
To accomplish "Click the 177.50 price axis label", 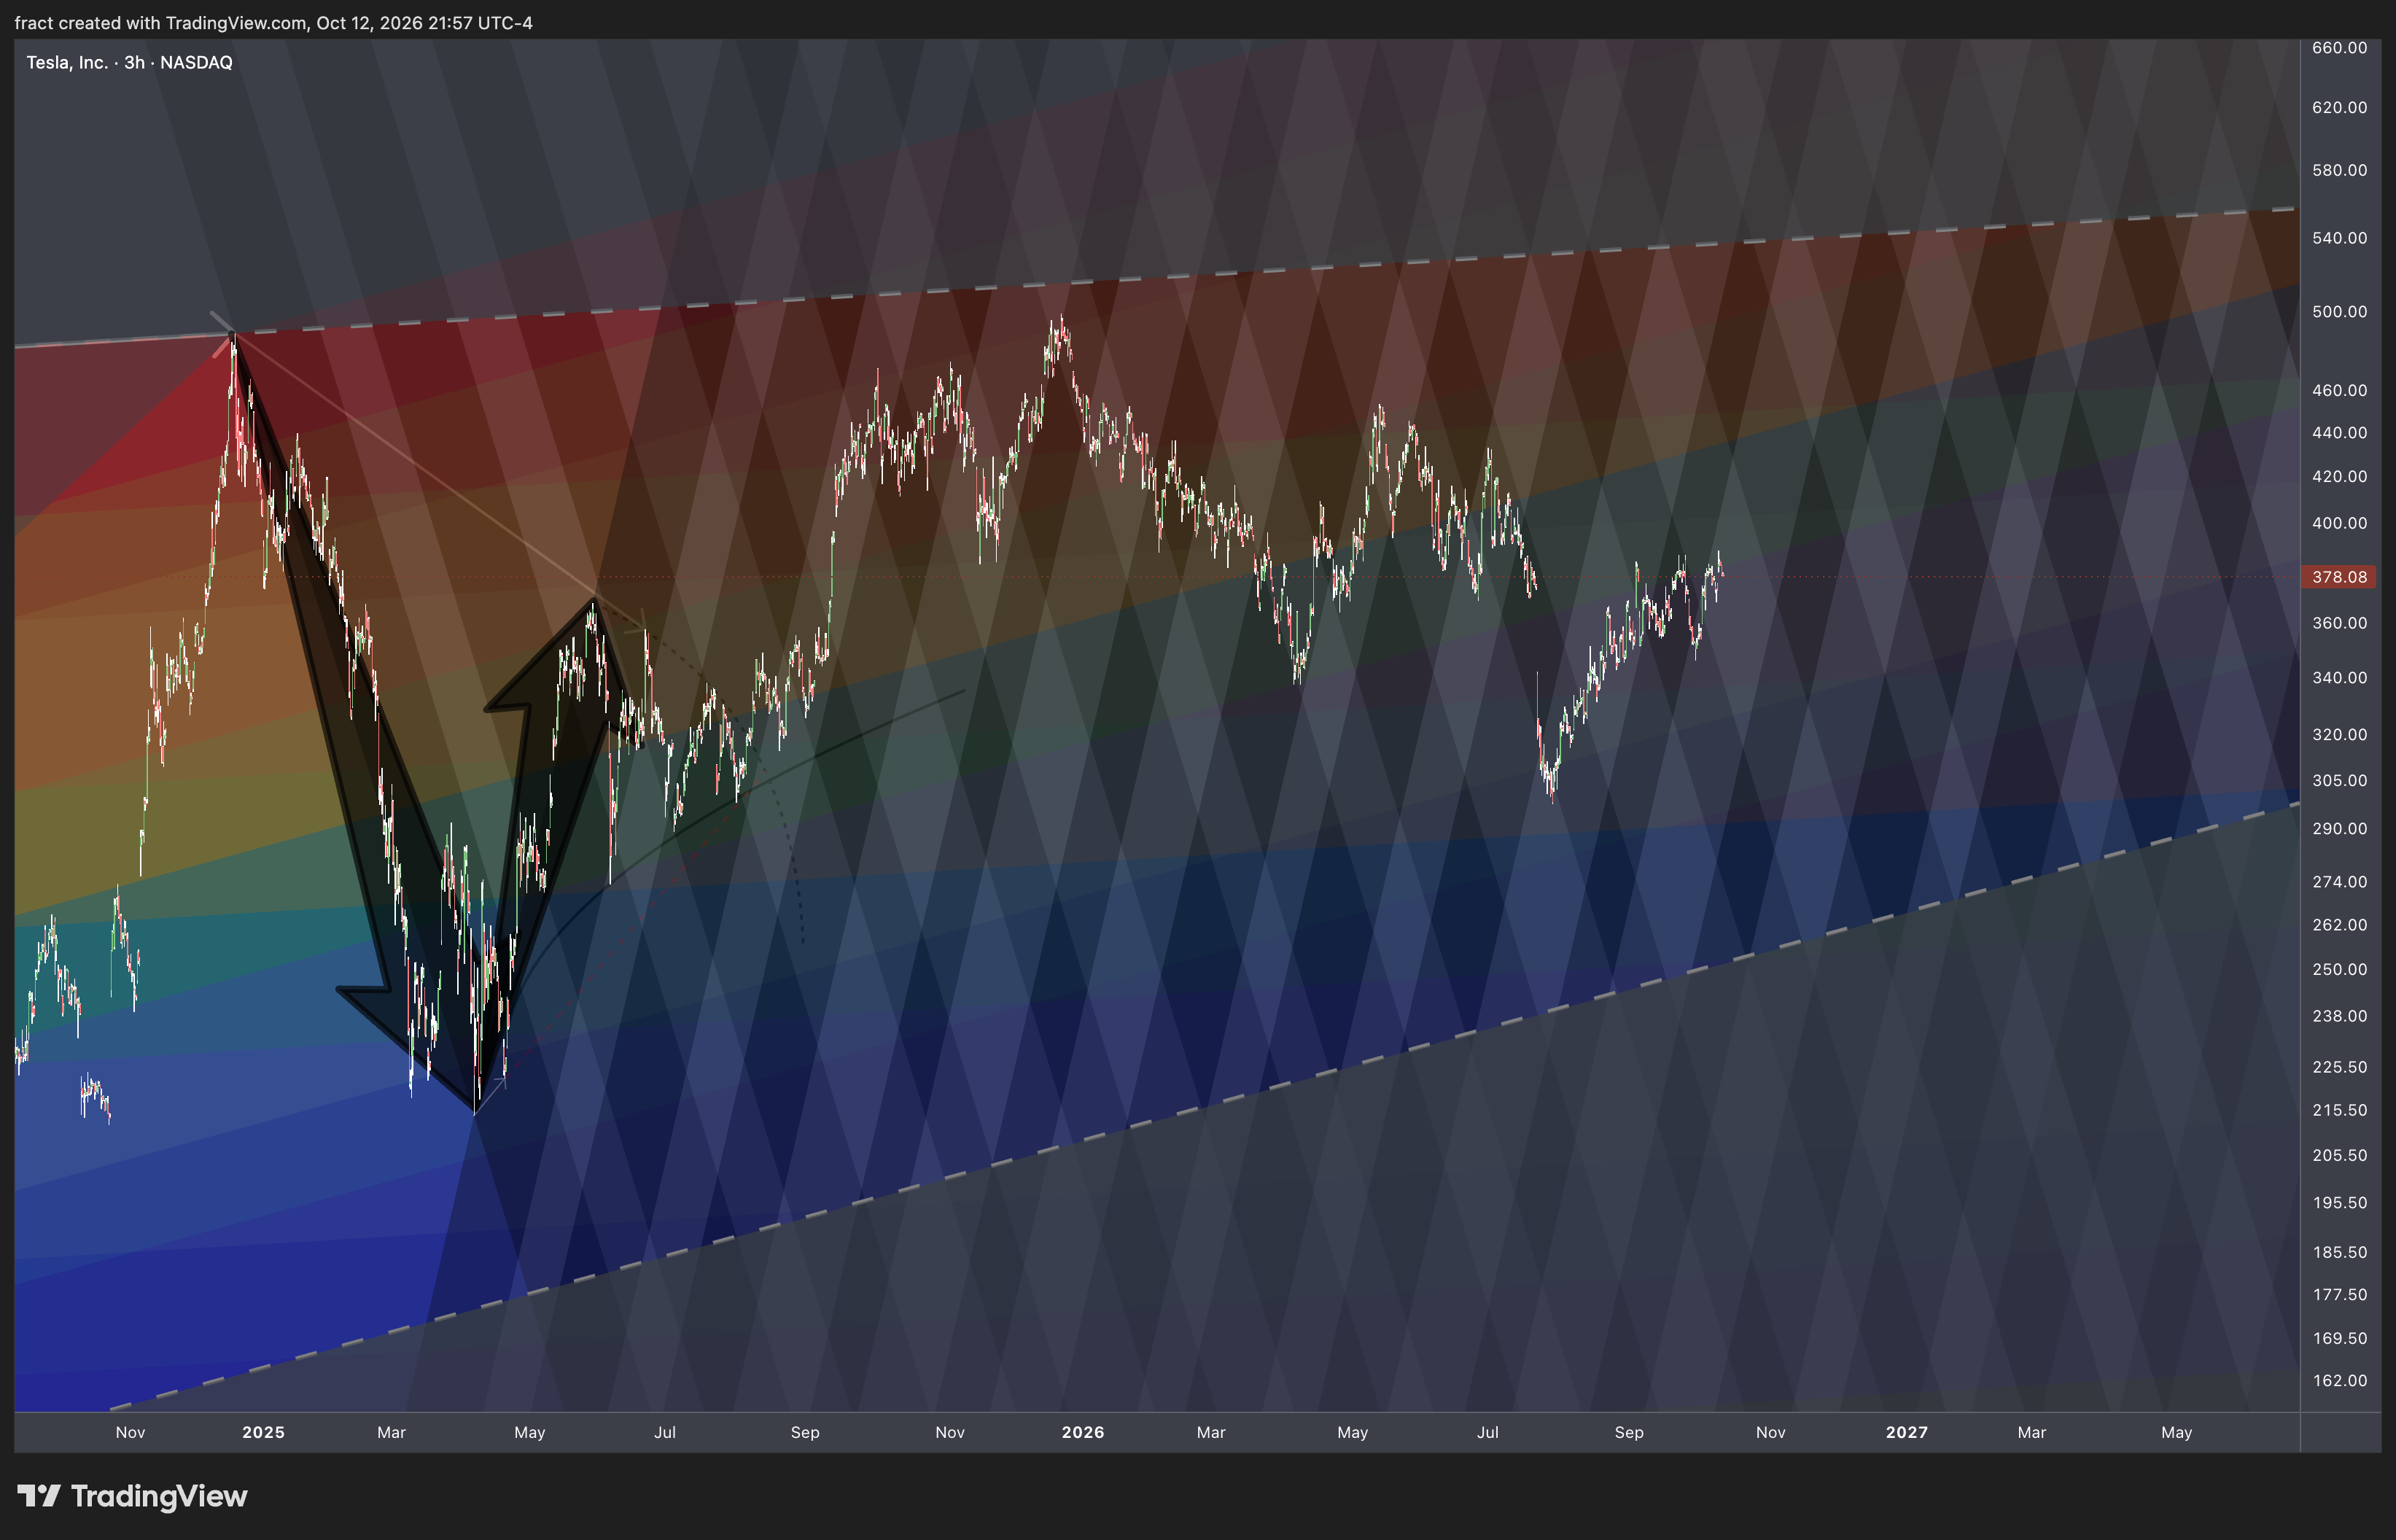I will pyautogui.click(x=2339, y=1295).
